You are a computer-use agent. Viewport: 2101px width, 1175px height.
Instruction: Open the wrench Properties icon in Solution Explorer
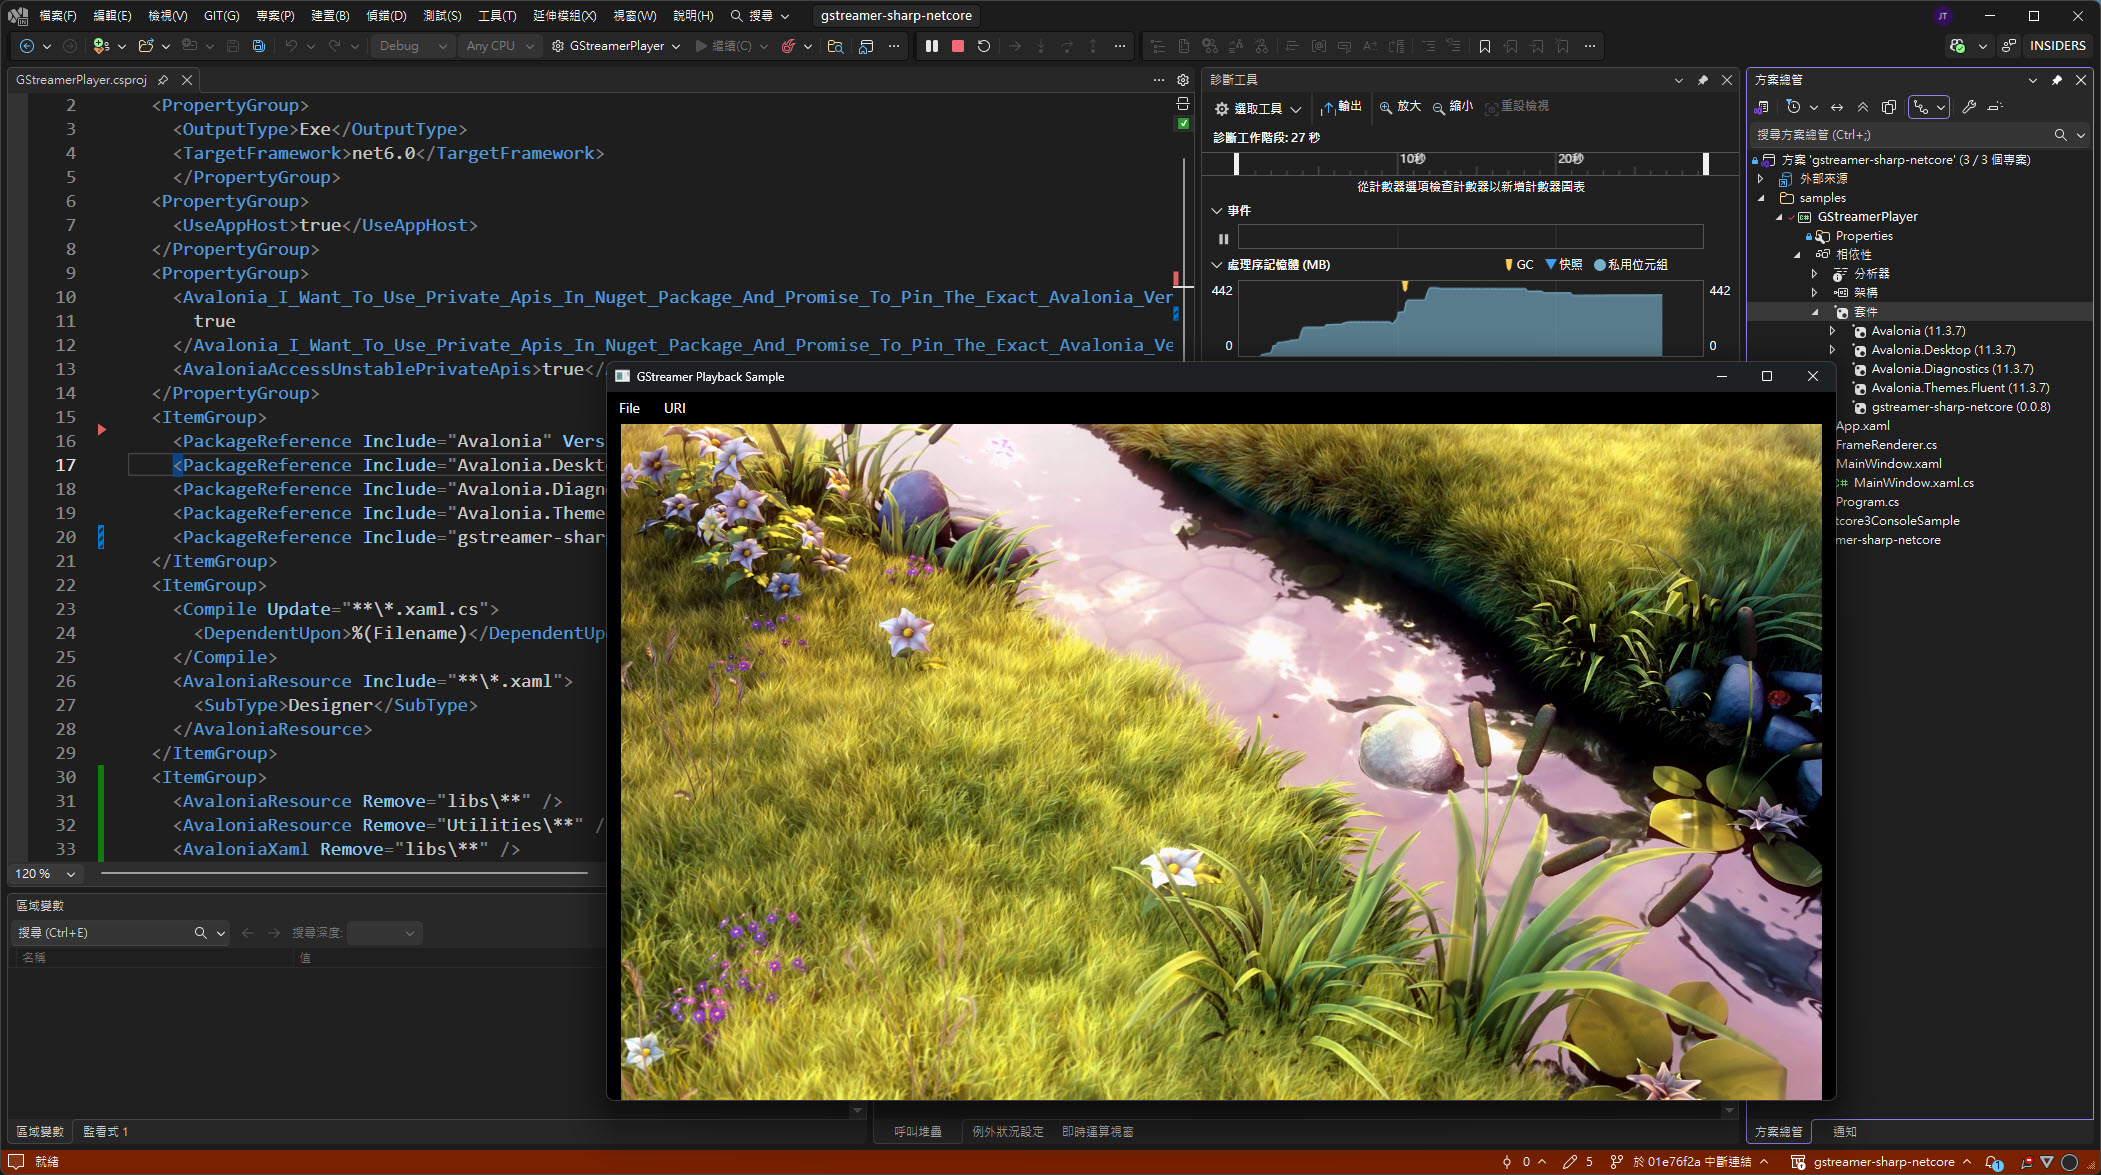click(x=1968, y=107)
